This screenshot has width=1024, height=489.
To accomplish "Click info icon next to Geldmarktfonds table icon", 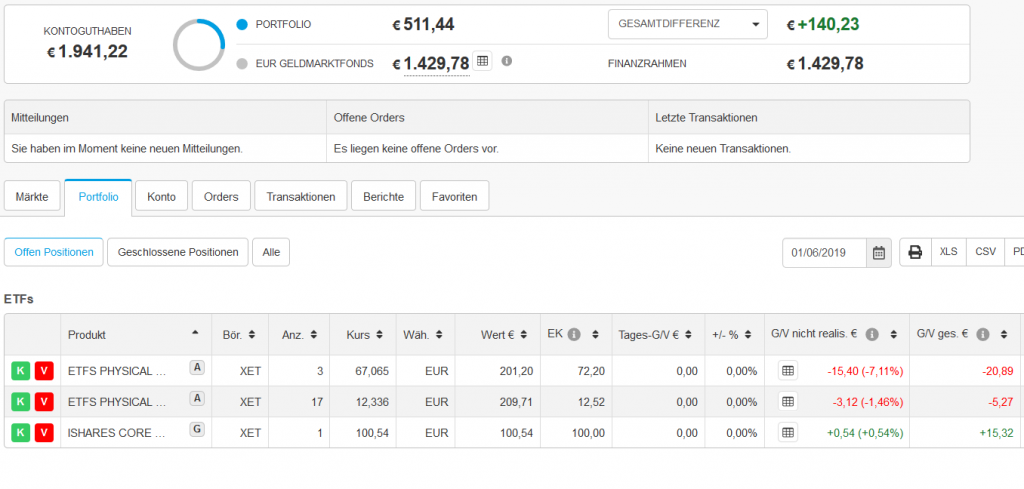I will [506, 61].
